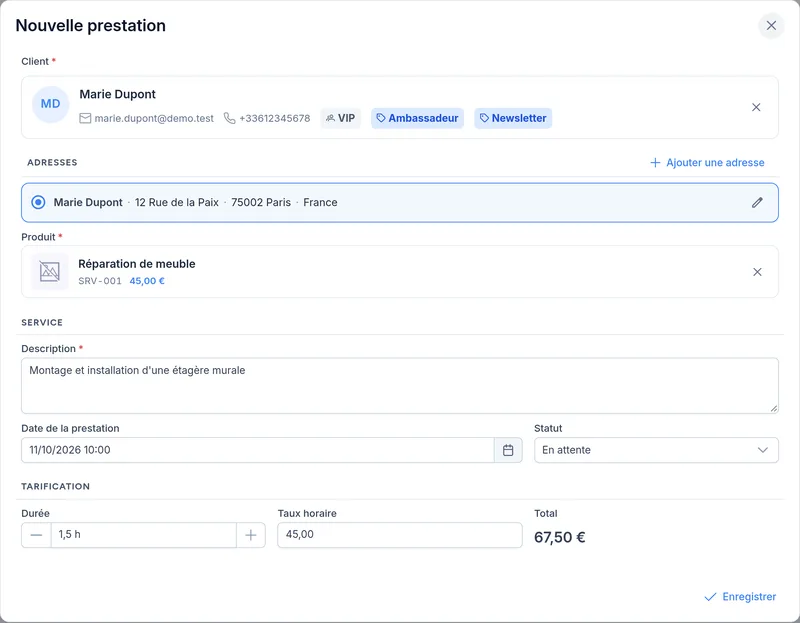Click the 75002 Paris address text
This screenshot has width=800, height=623.
click(261, 203)
